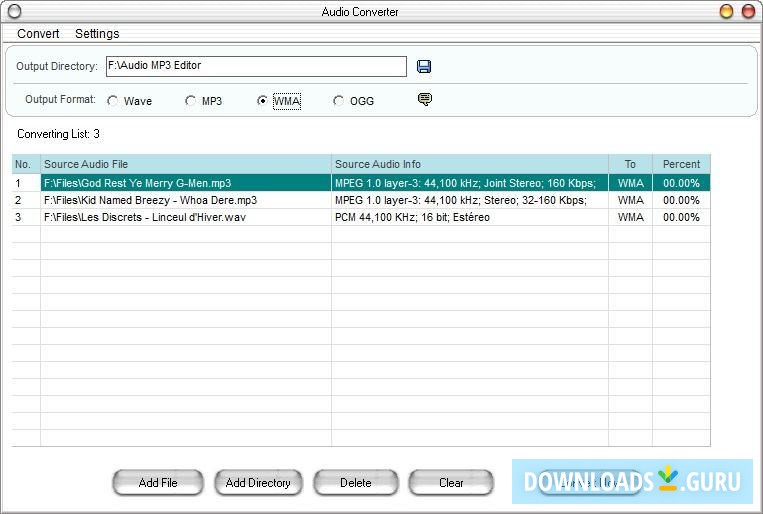Click the Source Audio Info column header
This screenshot has height=514, width=763.
(470, 164)
